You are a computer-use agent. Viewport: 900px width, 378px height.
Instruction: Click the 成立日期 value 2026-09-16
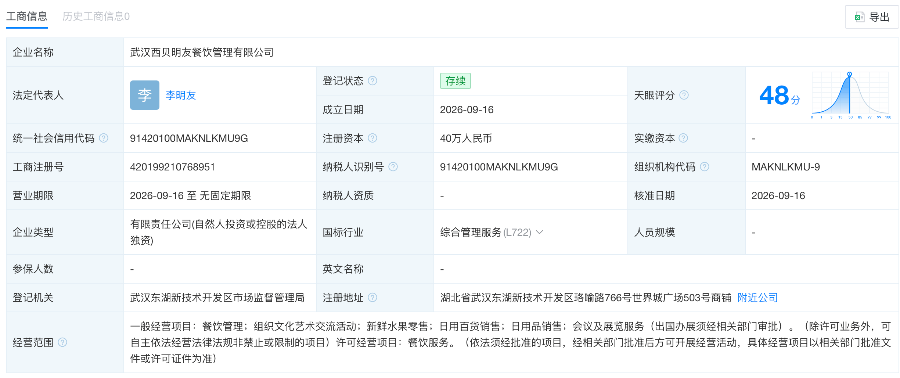pyautogui.click(x=467, y=110)
